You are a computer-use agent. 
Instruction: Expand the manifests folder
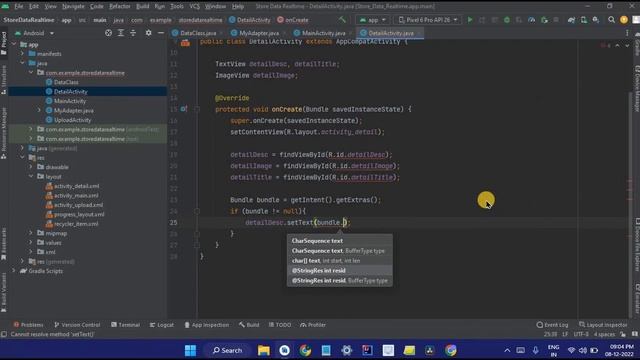22,53
